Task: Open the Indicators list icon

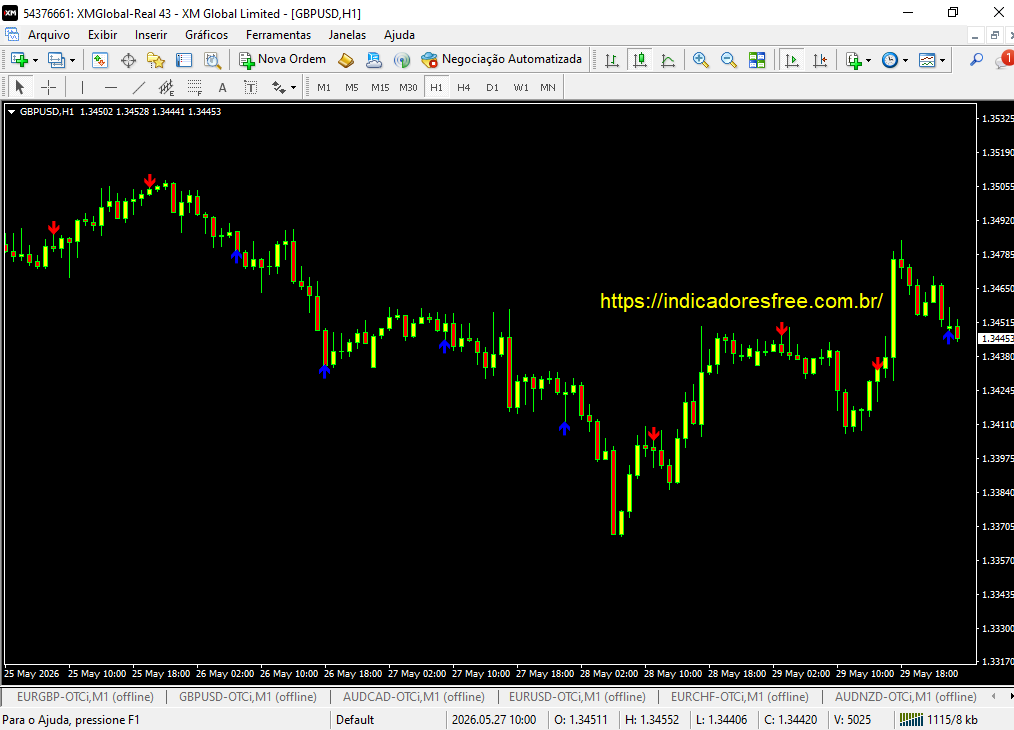Action: point(854,60)
